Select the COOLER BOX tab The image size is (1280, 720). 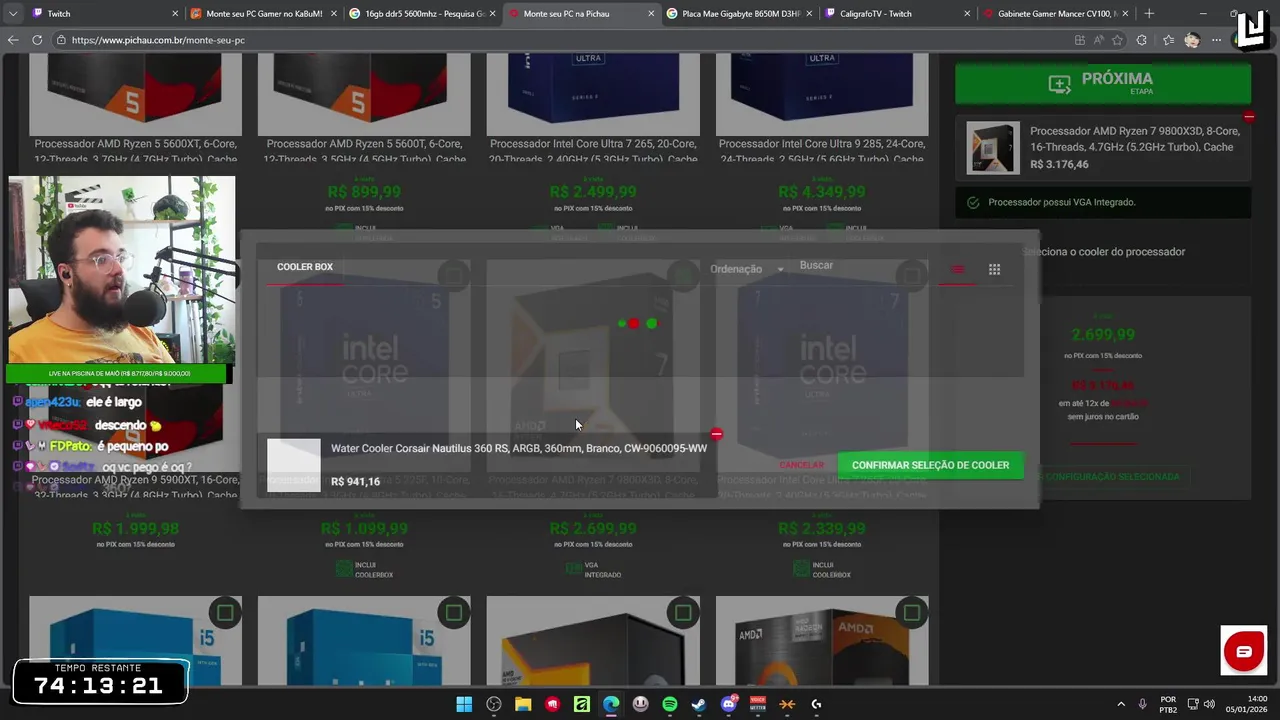[x=305, y=267]
